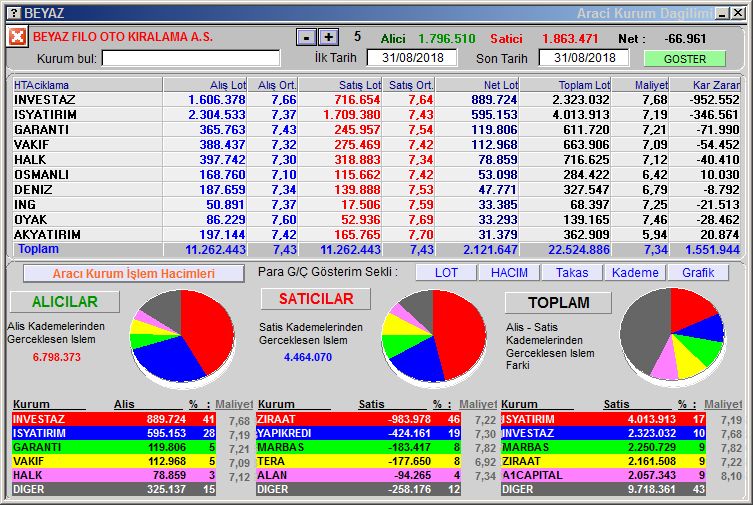Image resolution: width=753 pixels, height=505 pixels.
Task: Sort by Satış Lot column header
Action: click(340, 85)
